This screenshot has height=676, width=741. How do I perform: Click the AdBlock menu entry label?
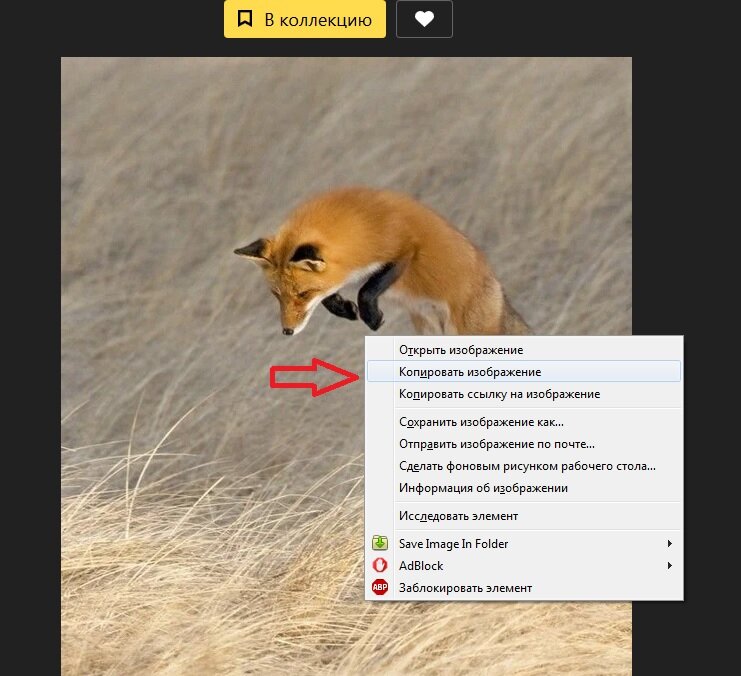[421, 566]
